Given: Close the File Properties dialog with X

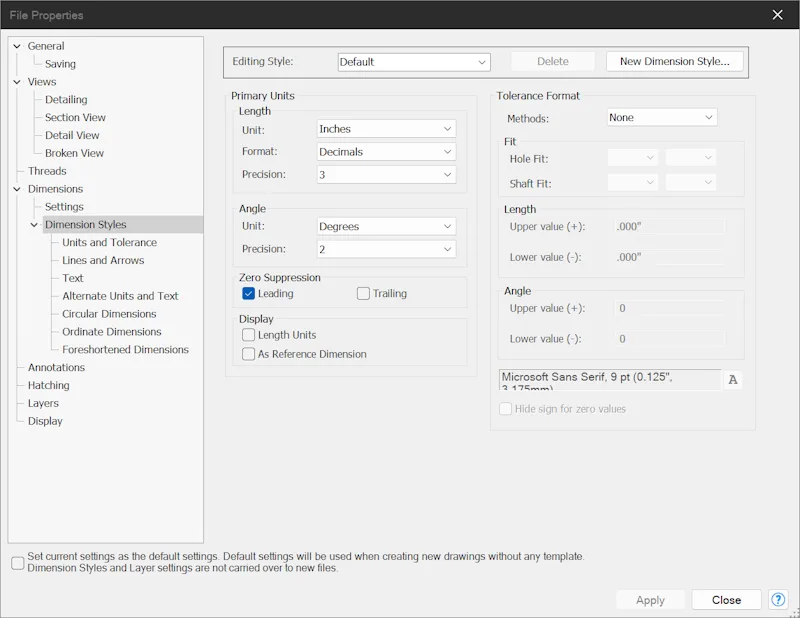Looking at the screenshot, I should tap(778, 15).
